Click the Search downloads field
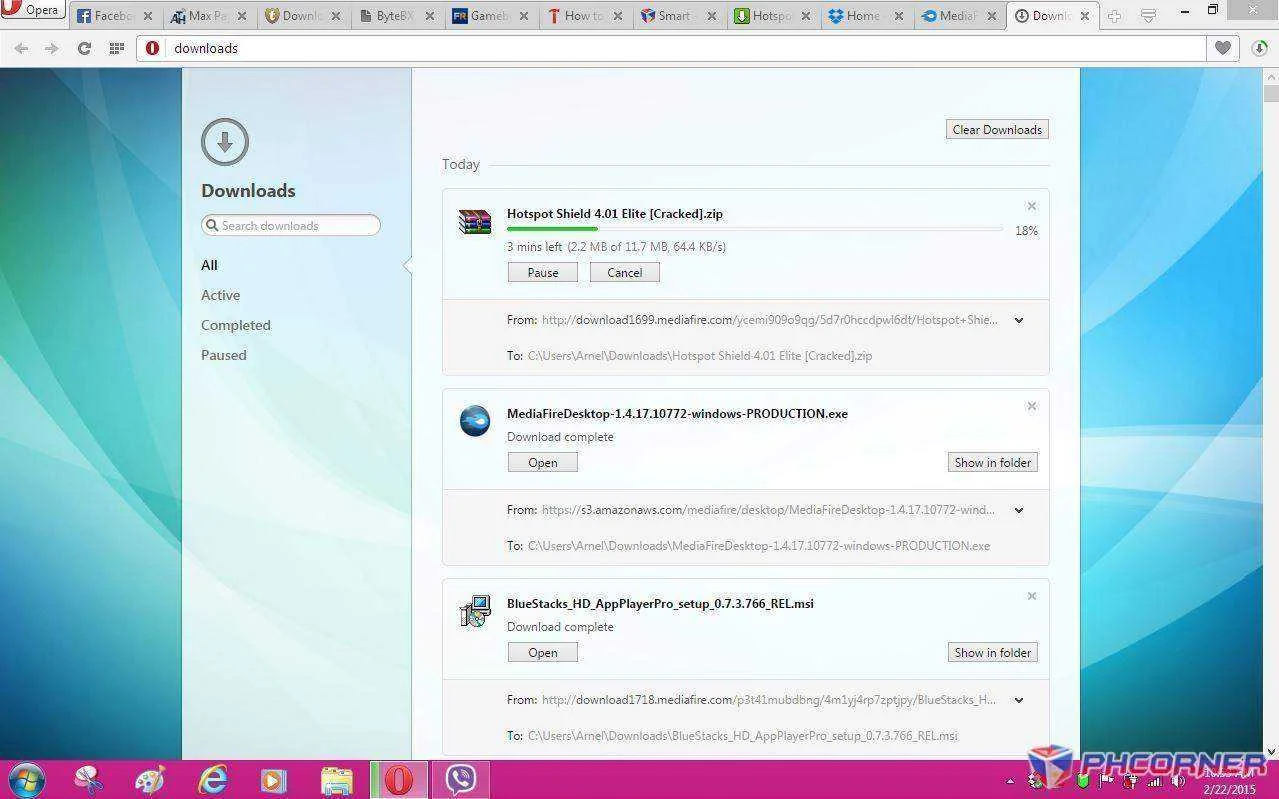The image size is (1279, 799). click(x=291, y=225)
